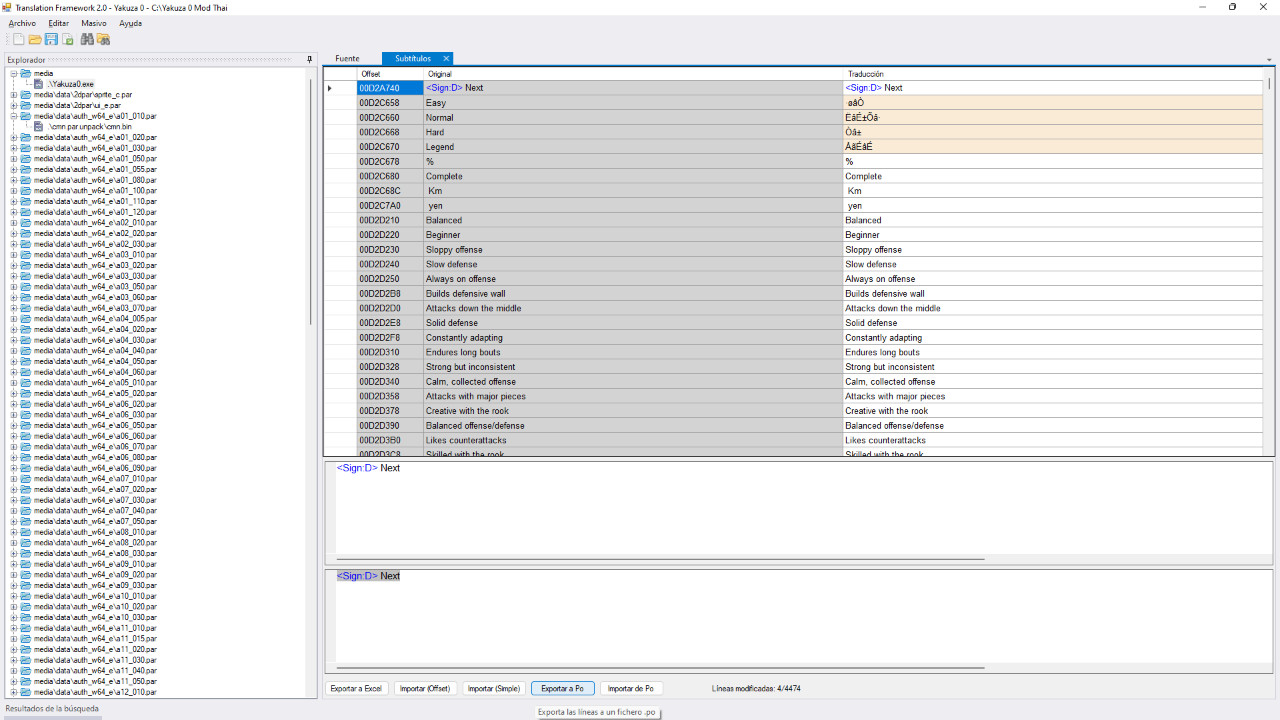1280x720 pixels.
Task: Select tree item a08_030.par
Action: [x=95, y=553]
